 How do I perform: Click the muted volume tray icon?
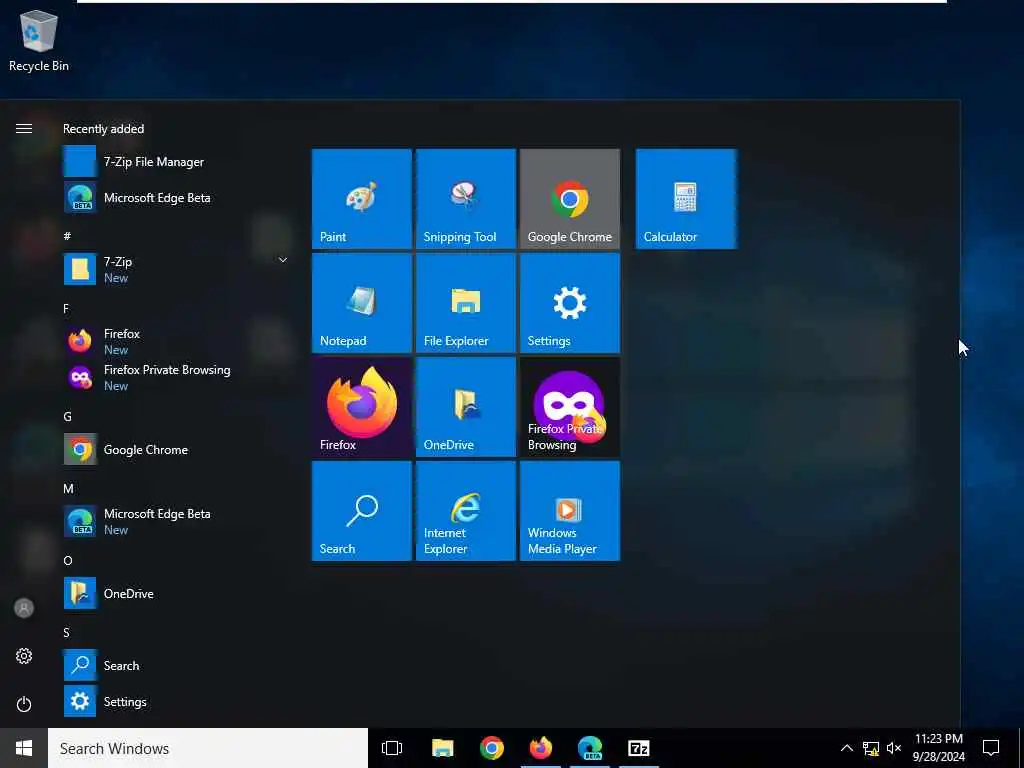tap(894, 748)
